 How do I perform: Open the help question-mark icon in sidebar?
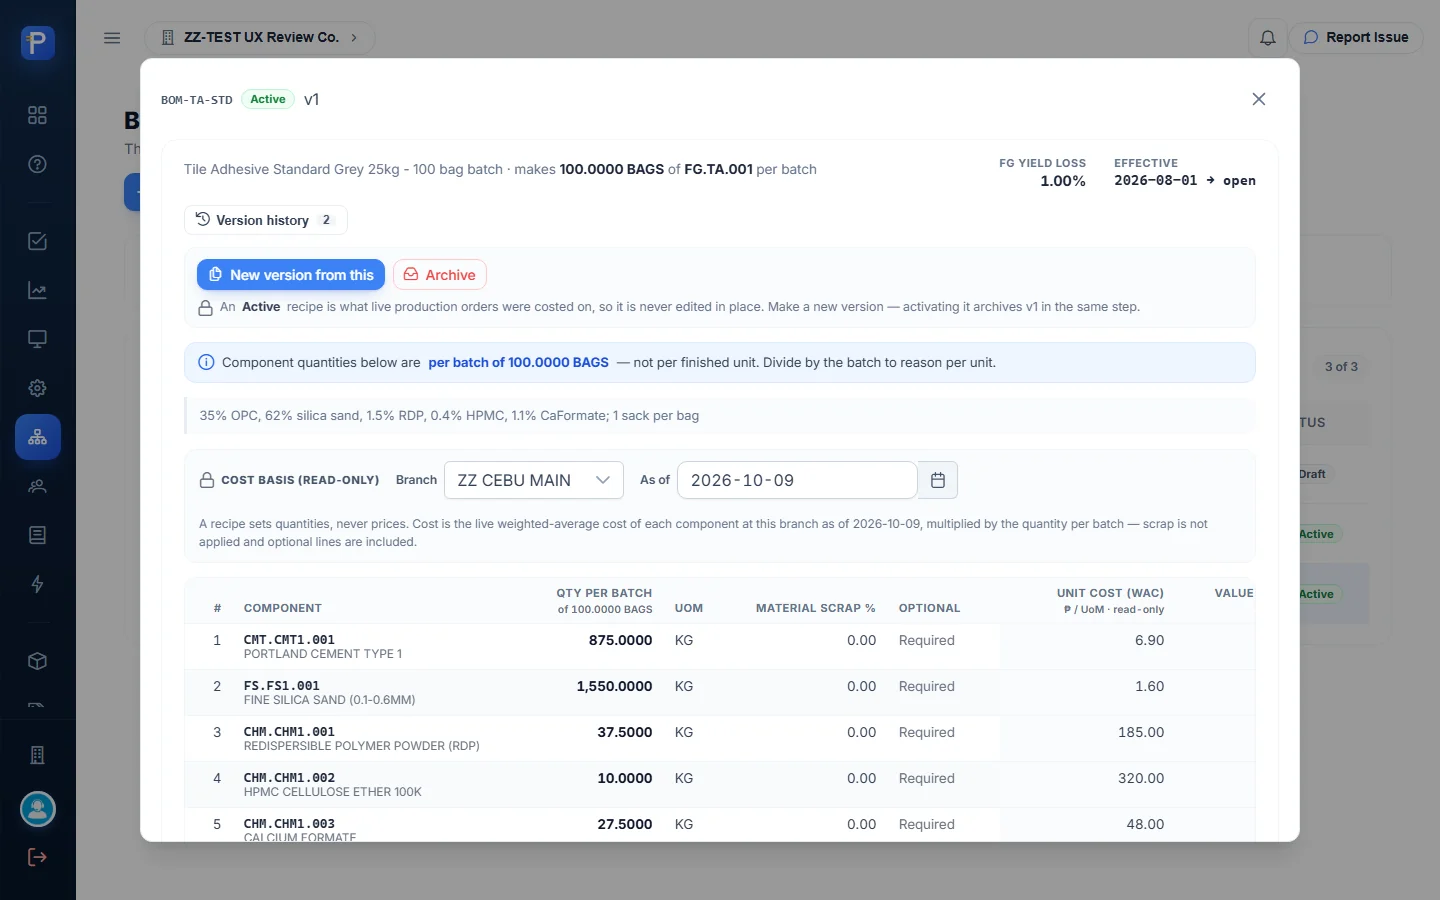[38, 164]
